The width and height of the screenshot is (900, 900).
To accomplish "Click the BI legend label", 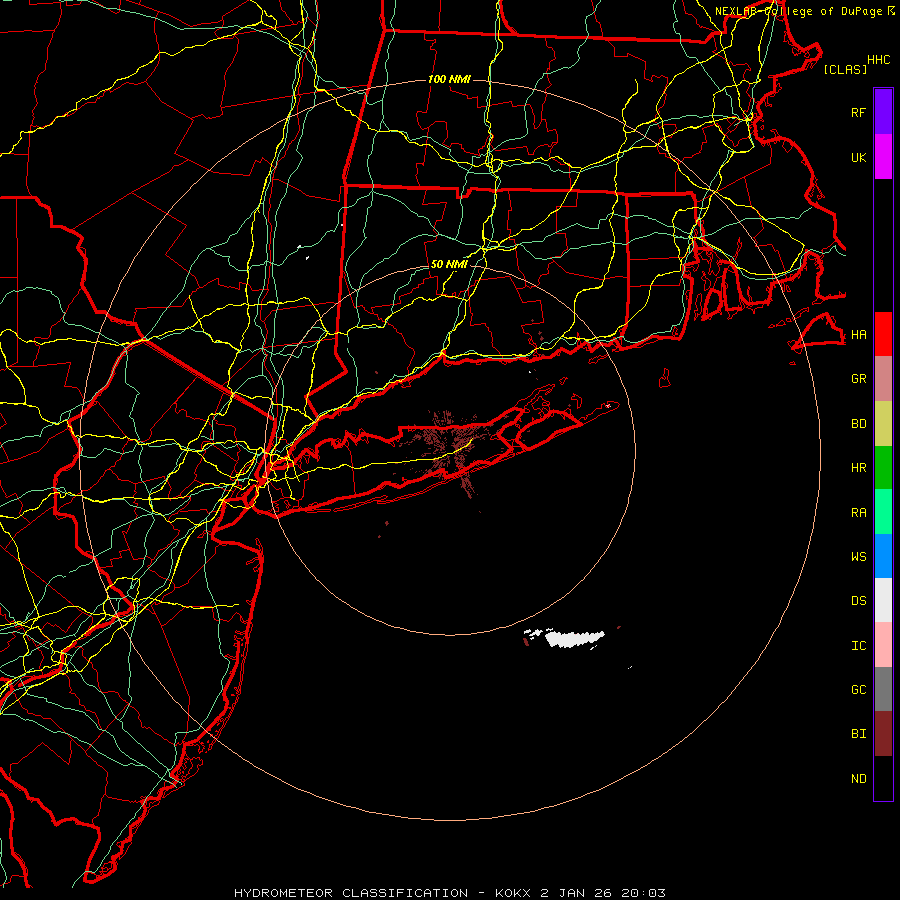I will (858, 734).
